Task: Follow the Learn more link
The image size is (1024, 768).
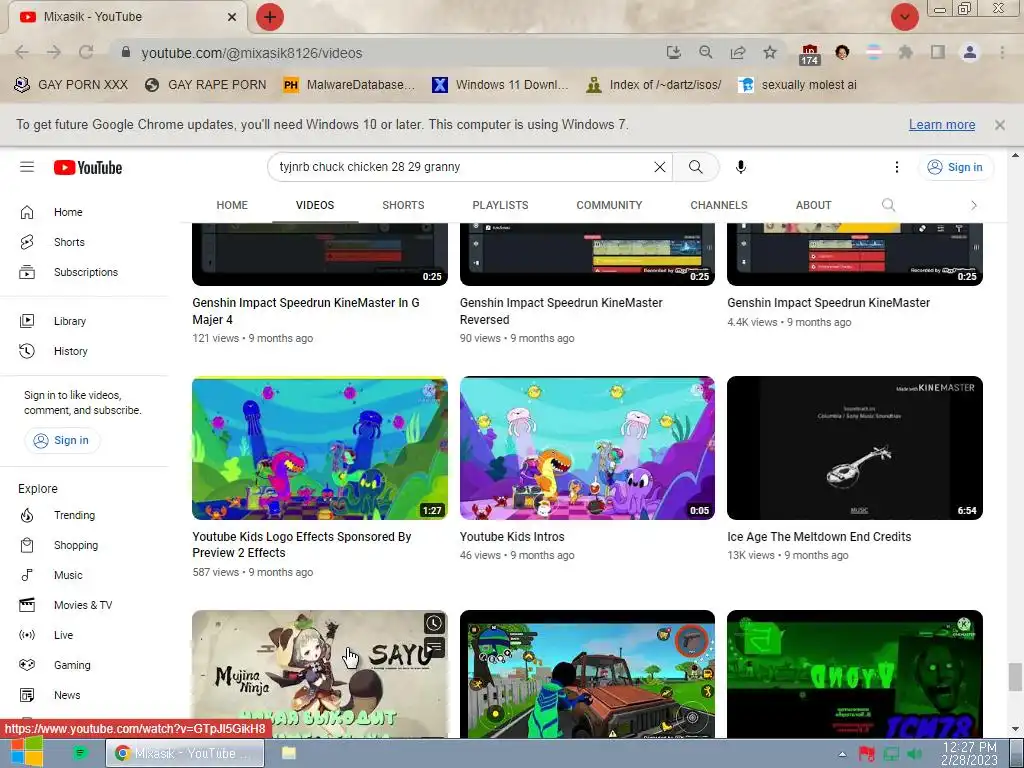Action: [x=942, y=125]
